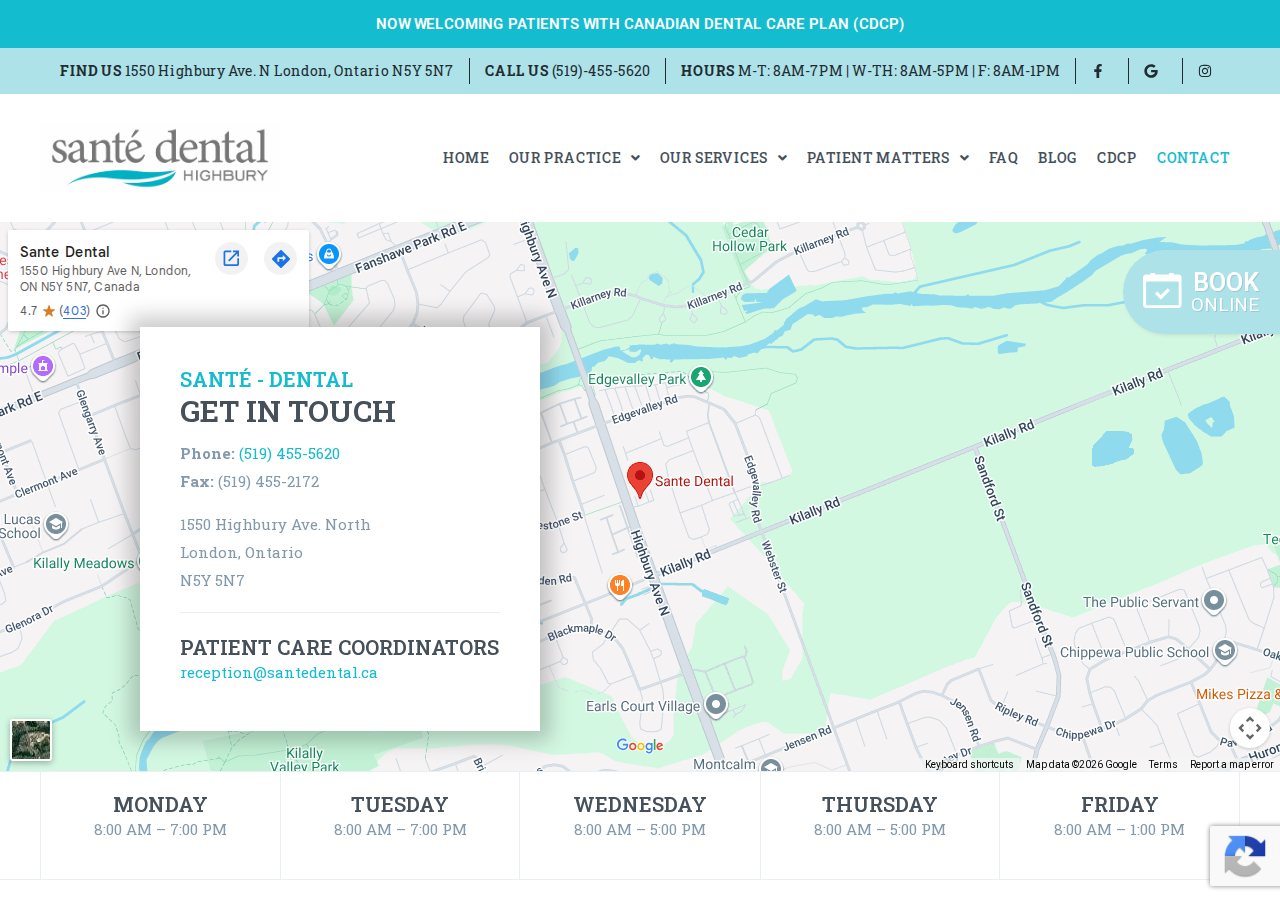The width and height of the screenshot is (1280, 900).
Task: Open the FAQ menu item
Action: tap(1003, 158)
